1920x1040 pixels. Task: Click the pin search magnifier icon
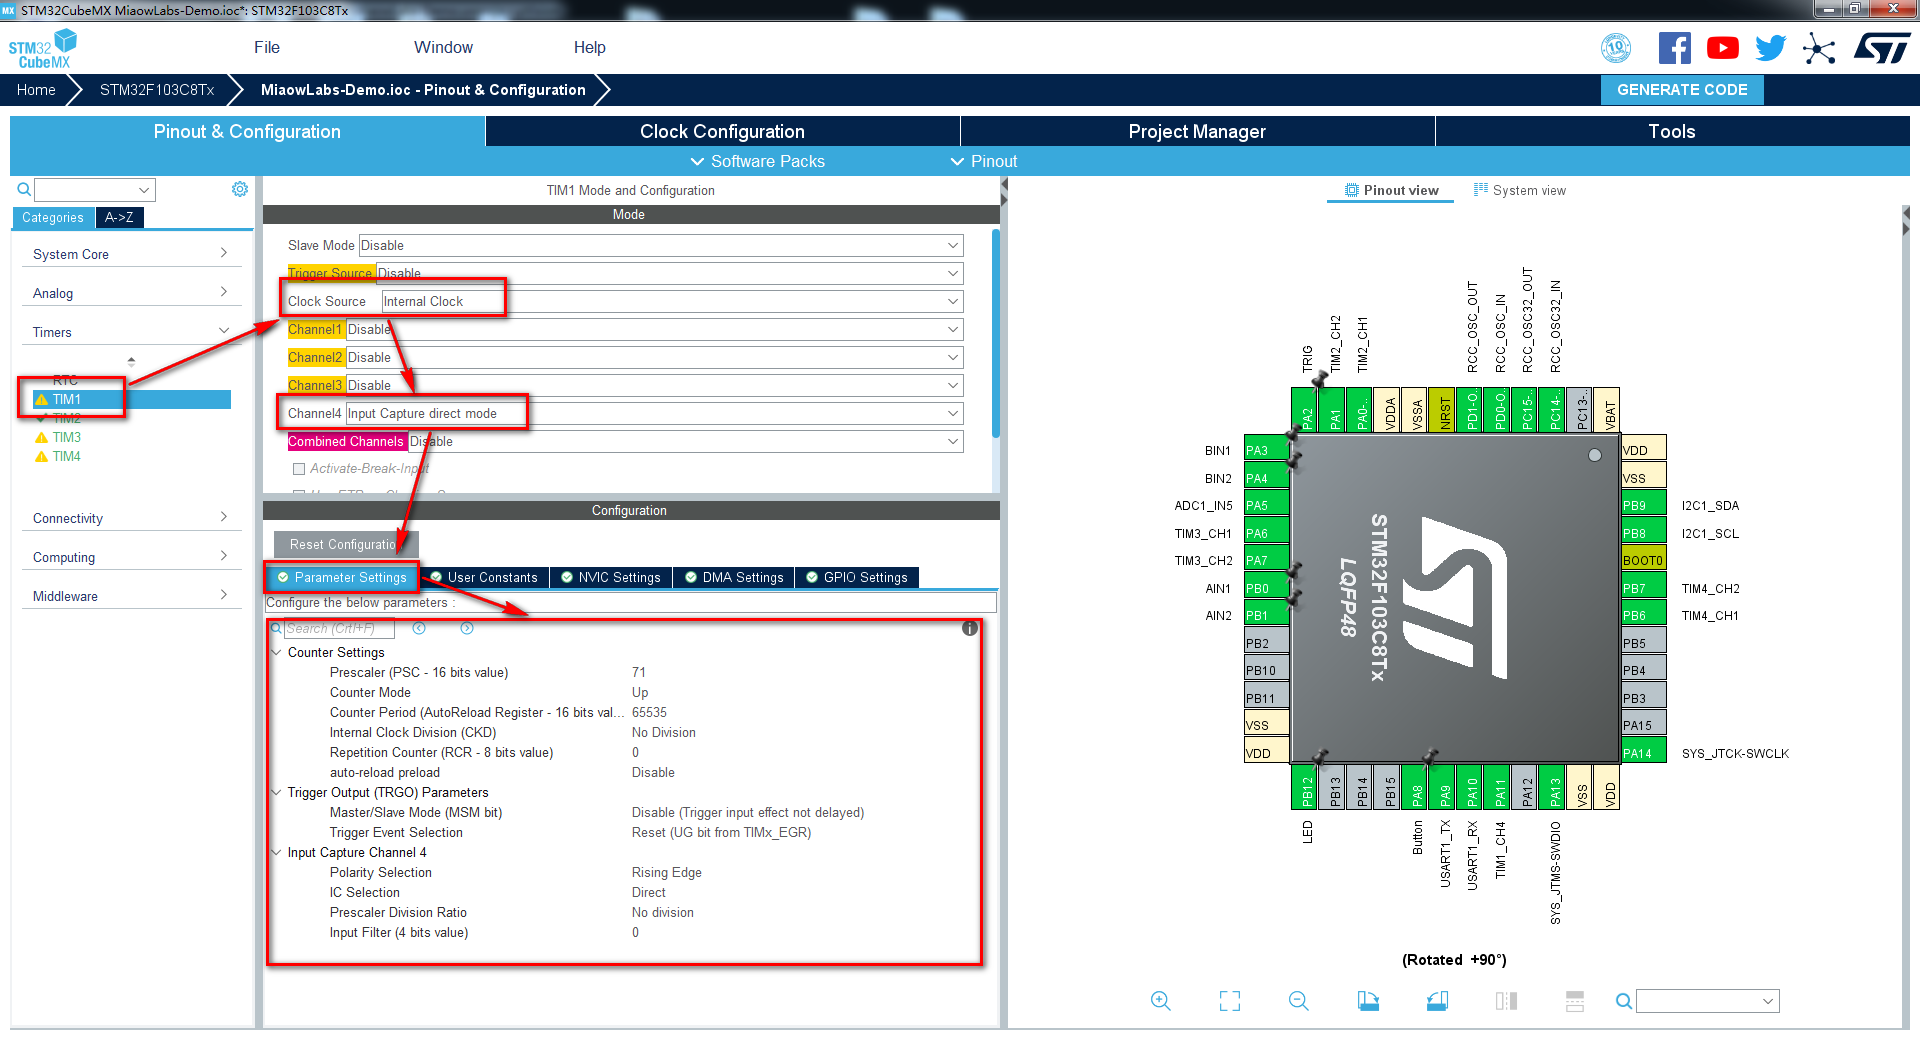tap(1624, 1001)
